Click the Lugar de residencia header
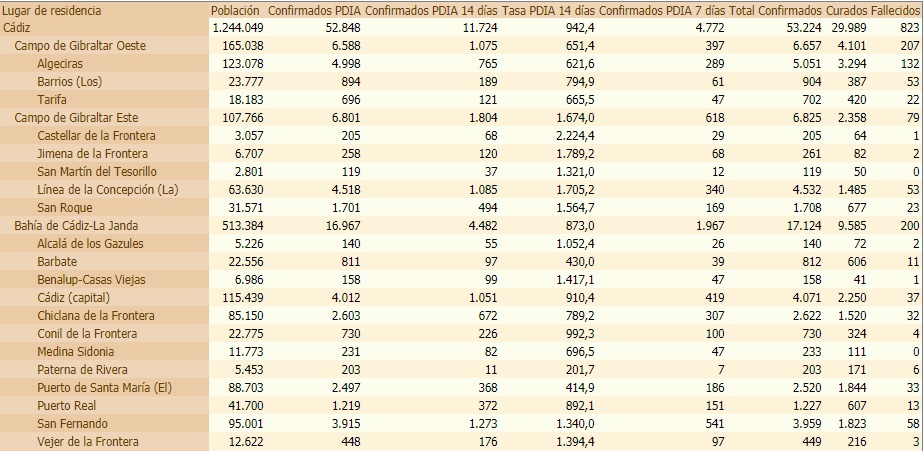Image resolution: width=924 pixels, height=451 pixels. [52, 10]
